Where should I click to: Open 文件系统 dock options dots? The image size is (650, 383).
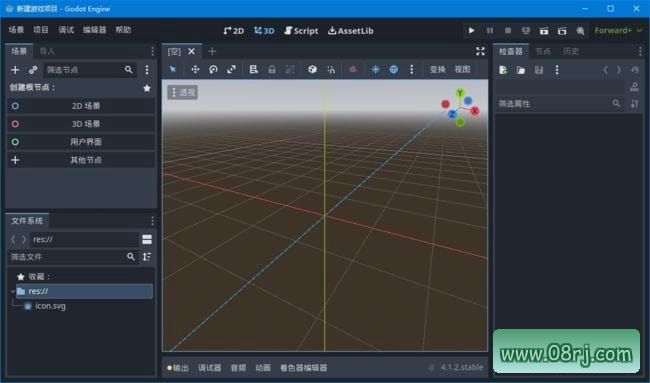pos(152,221)
